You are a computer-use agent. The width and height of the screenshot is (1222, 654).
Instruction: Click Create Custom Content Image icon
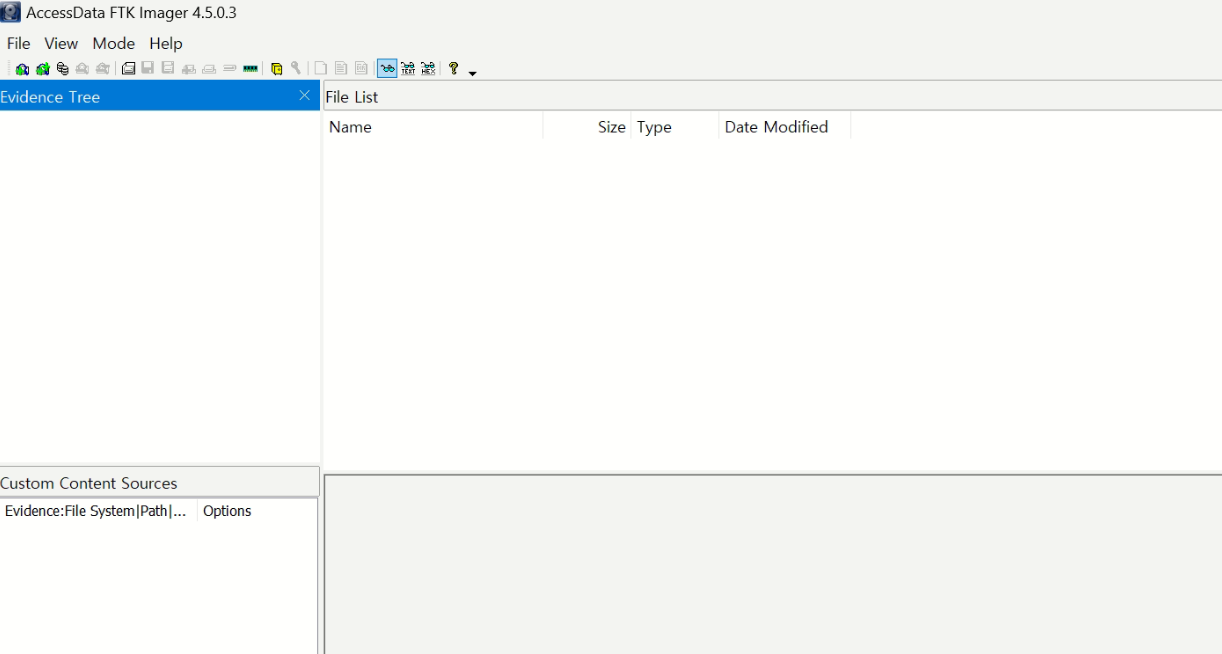click(x=209, y=69)
